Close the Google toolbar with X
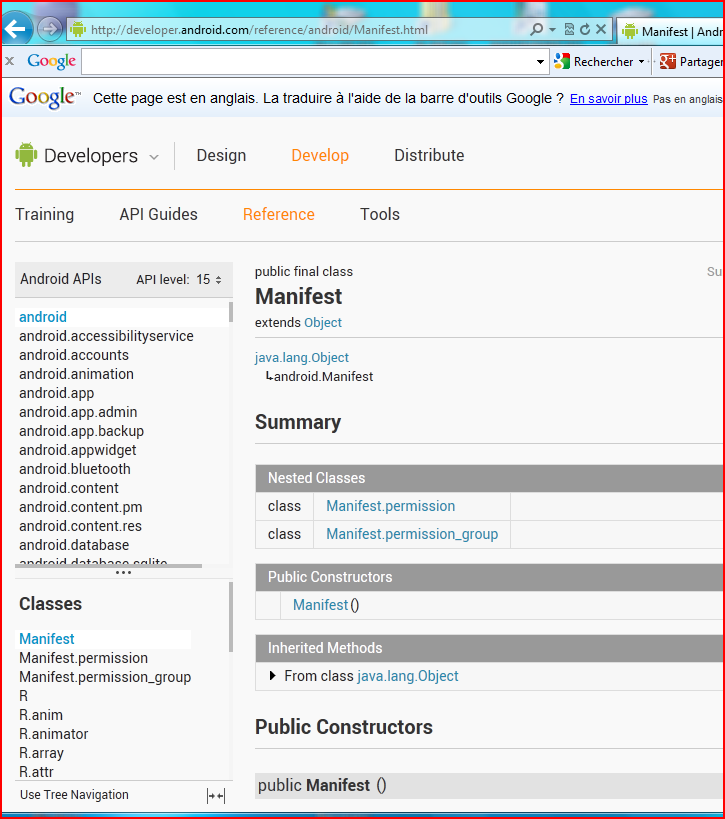Viewport: 725px width, 819px height. (x=9, y=62)
